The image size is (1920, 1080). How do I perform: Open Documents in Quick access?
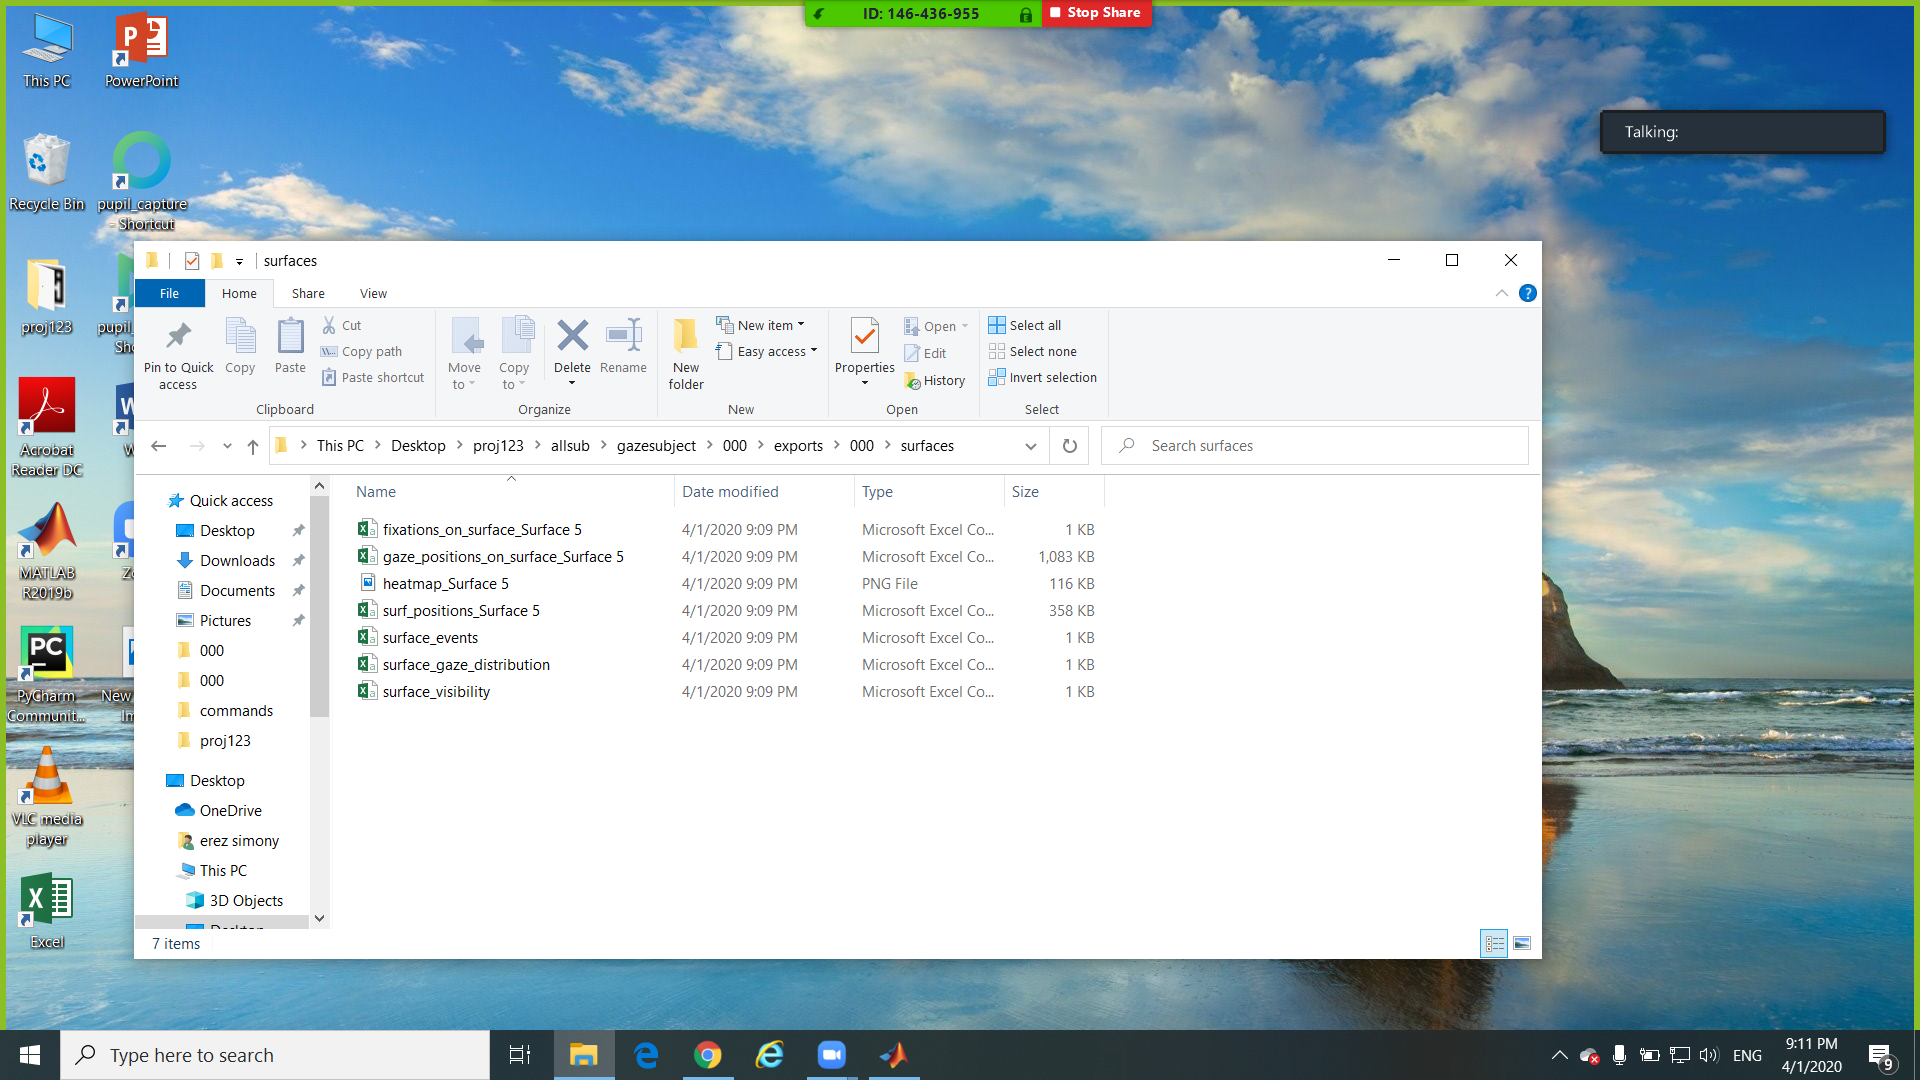237,590
